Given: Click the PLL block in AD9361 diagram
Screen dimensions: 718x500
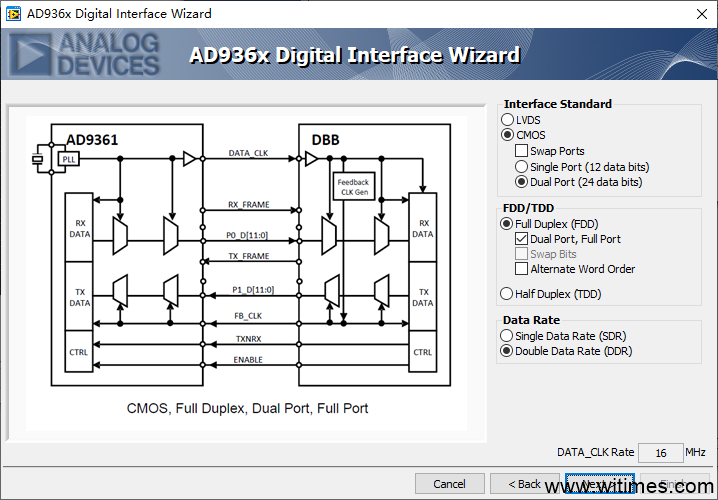Looking at the screenshot, I should 68,159.
